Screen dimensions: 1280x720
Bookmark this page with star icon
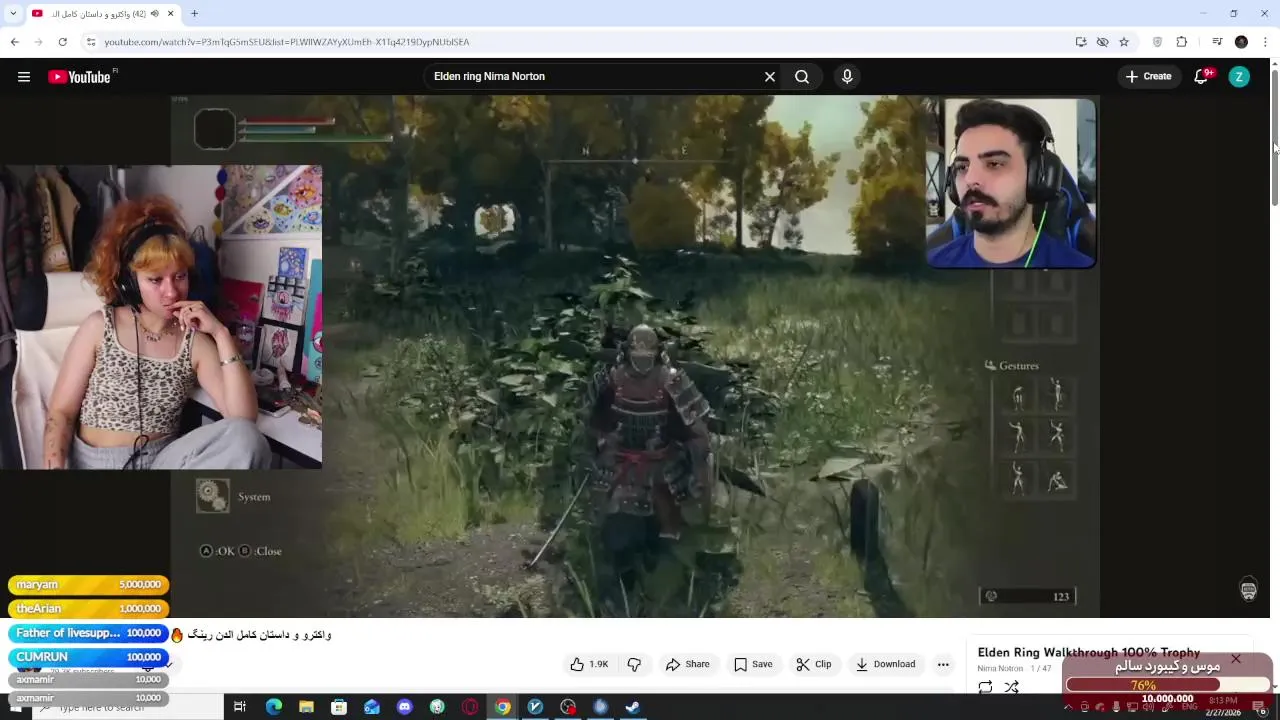pos(1124,42)
